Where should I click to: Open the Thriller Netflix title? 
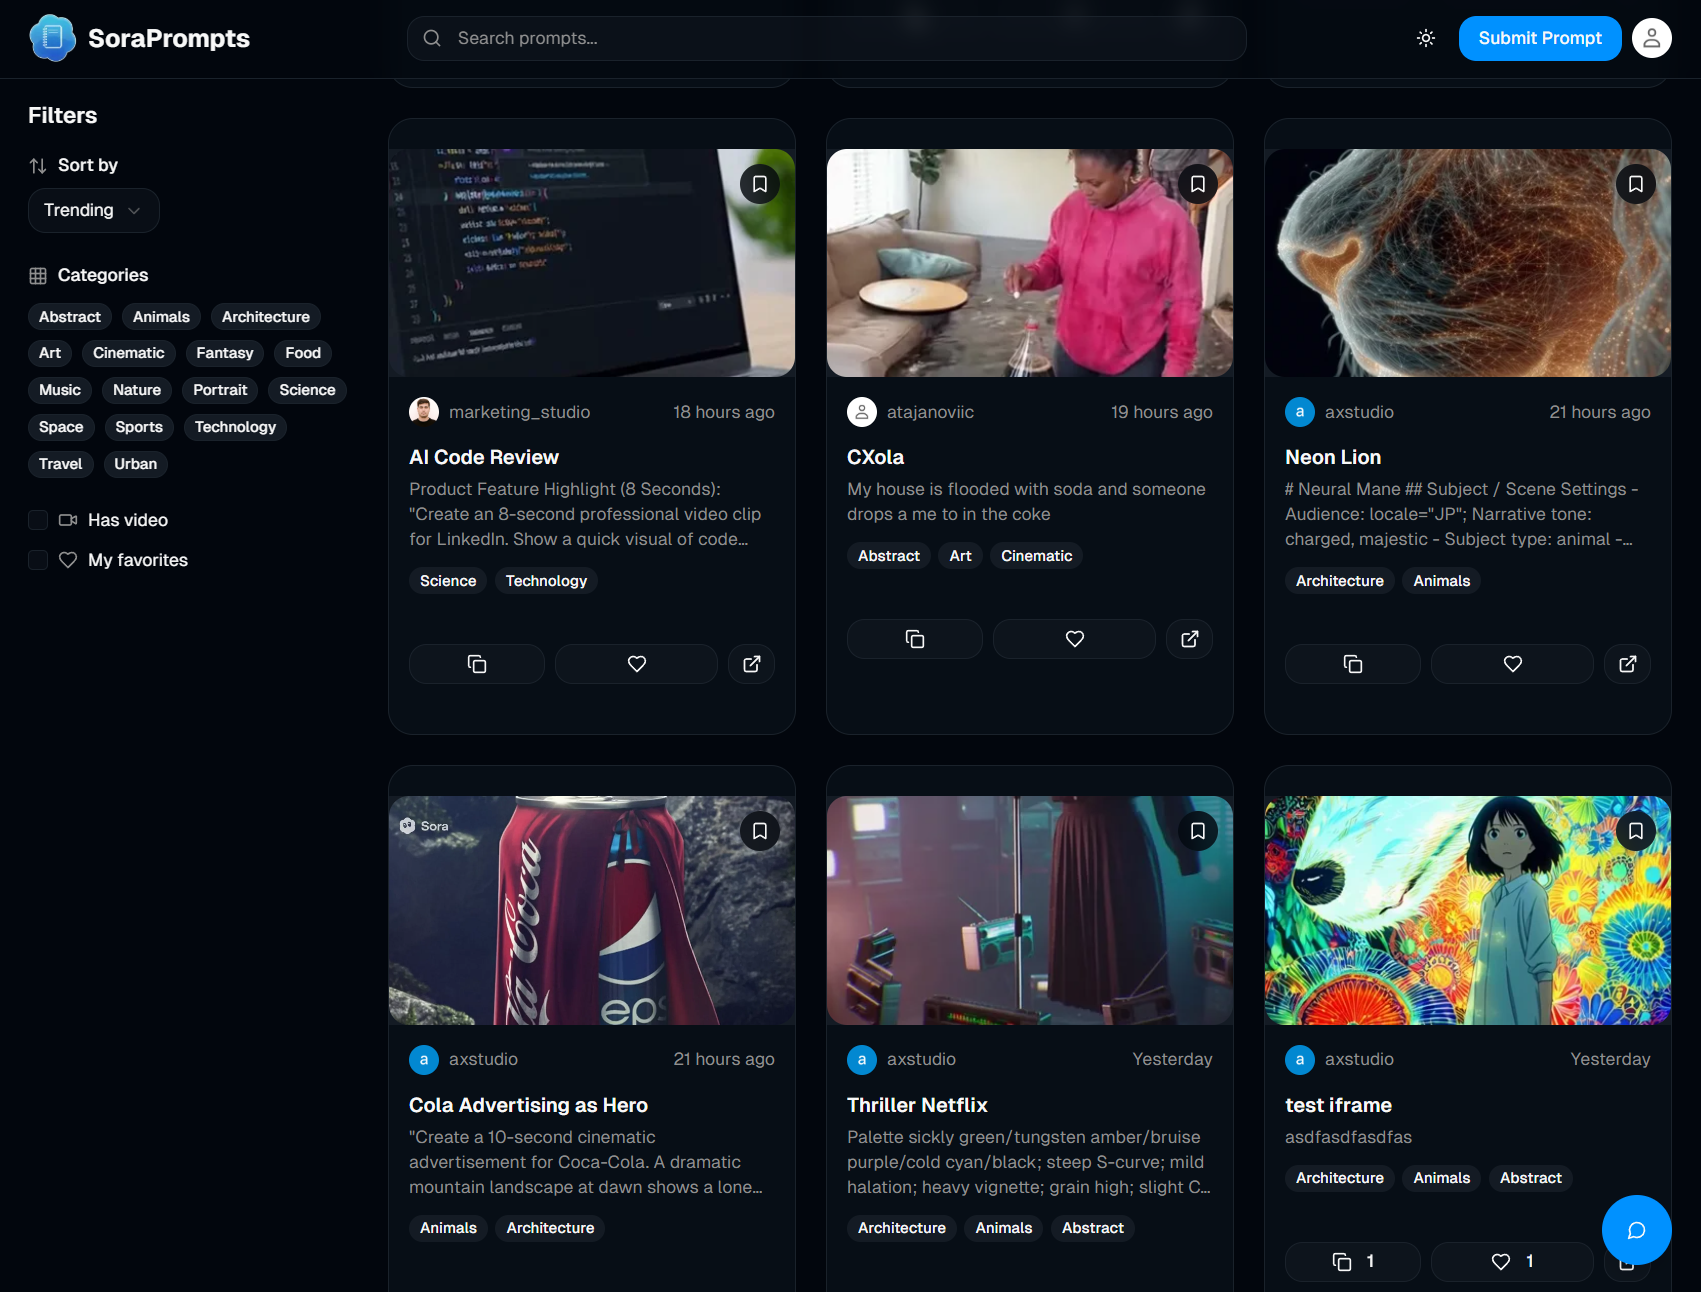coord(917,1105)
